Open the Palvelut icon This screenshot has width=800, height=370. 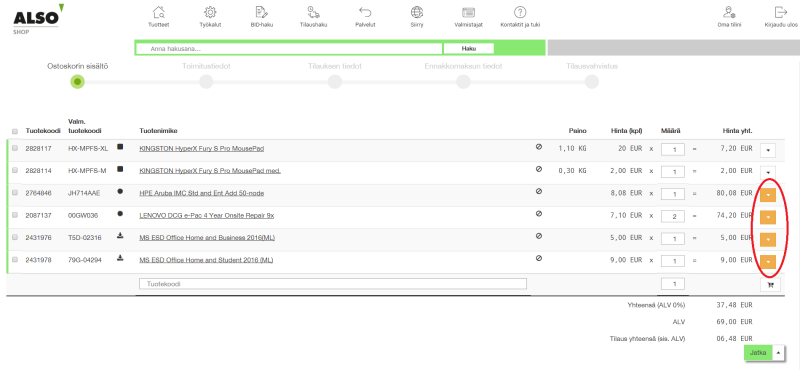(365, 12)
